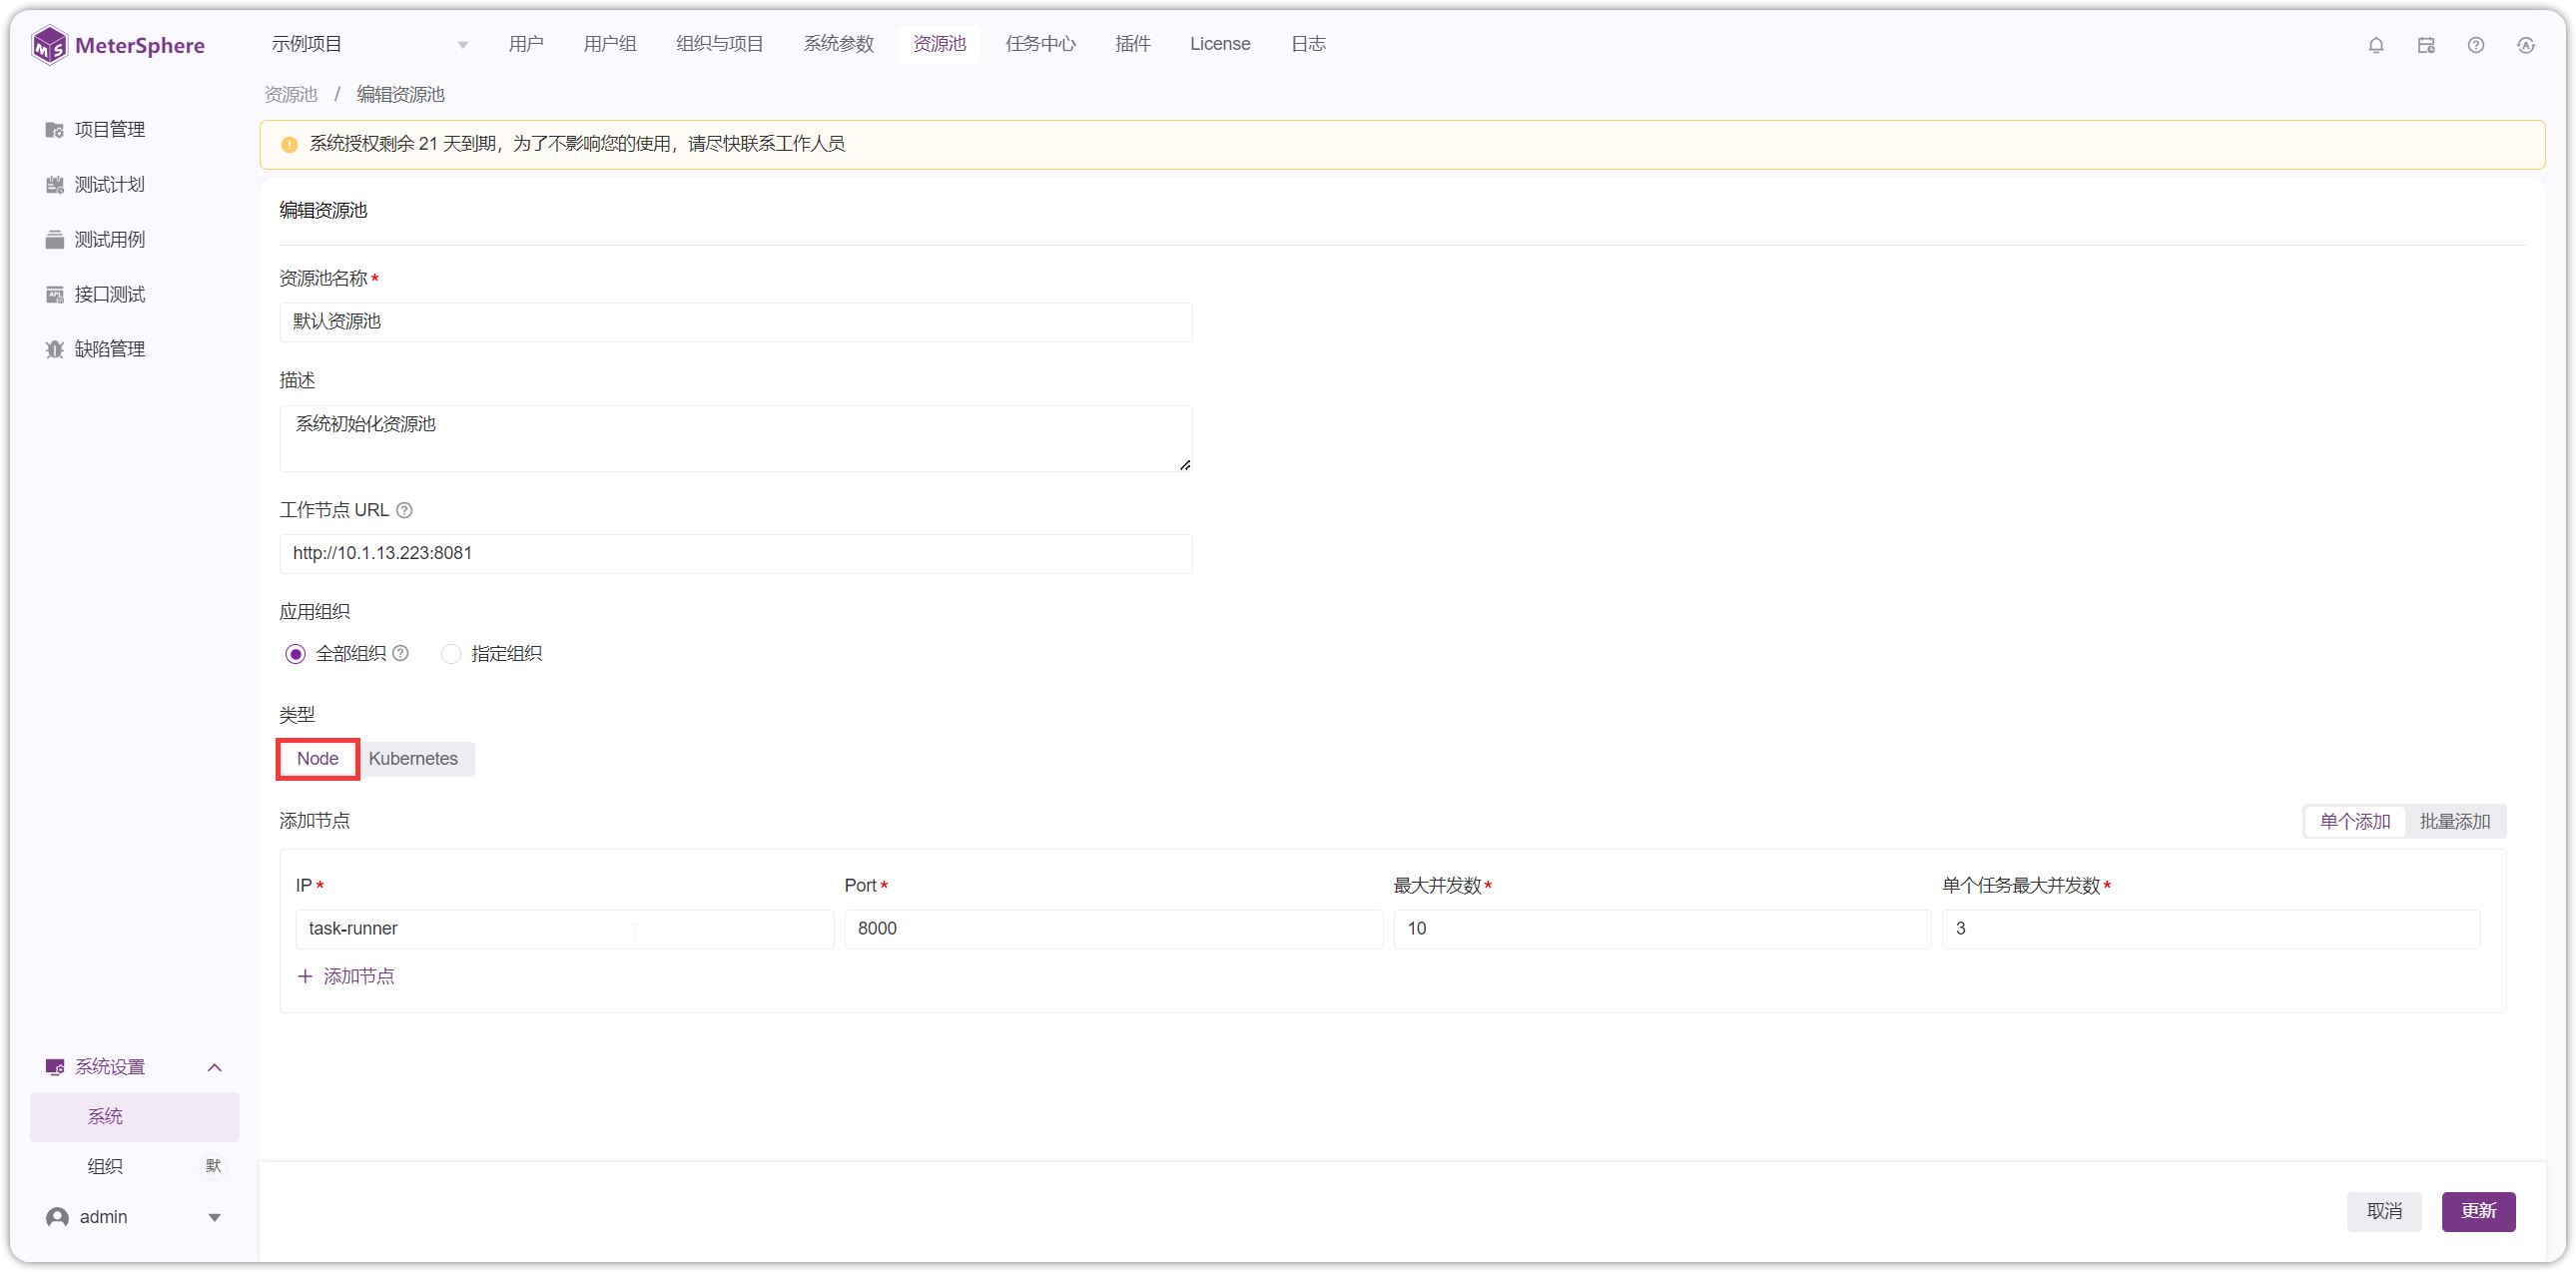Viewport: 2576px width, 1272px height.
Task: Switch resource type to Kubernetes
Action: (413, 759)
